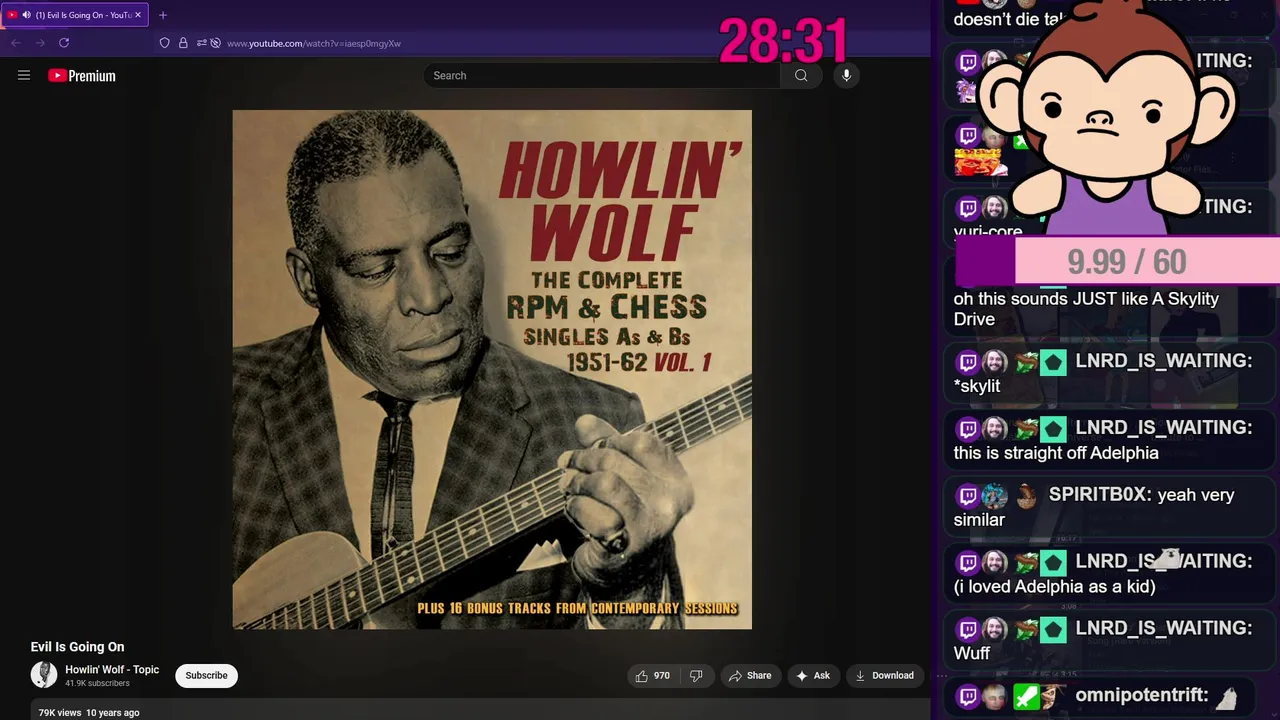Open the YouTube guide hamburger menu

[x=24, y=75]
